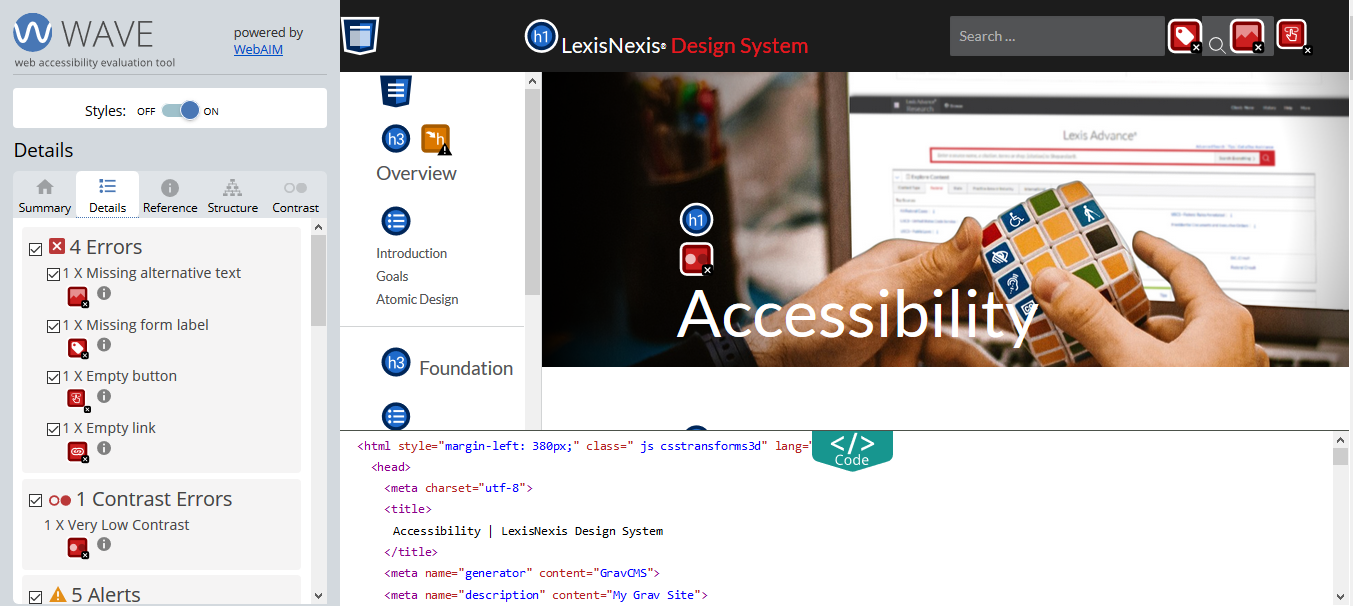Uncheck the Contrast Errors checkbox
1353x606 pixels.
click(36, 500)
